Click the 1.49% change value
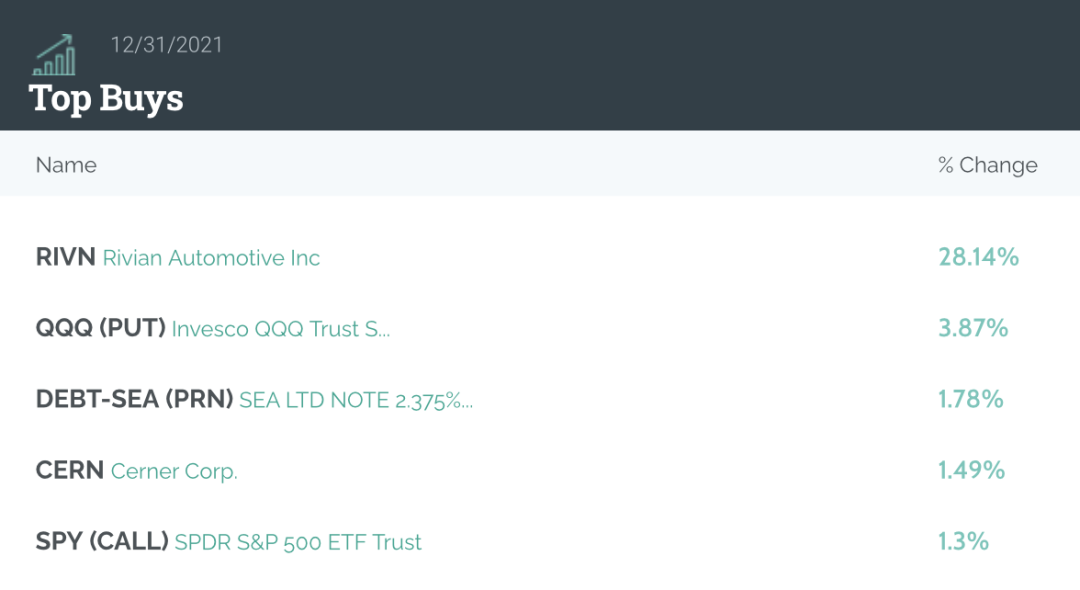This screenshot has width=1080, height=590. coord(971,470)
